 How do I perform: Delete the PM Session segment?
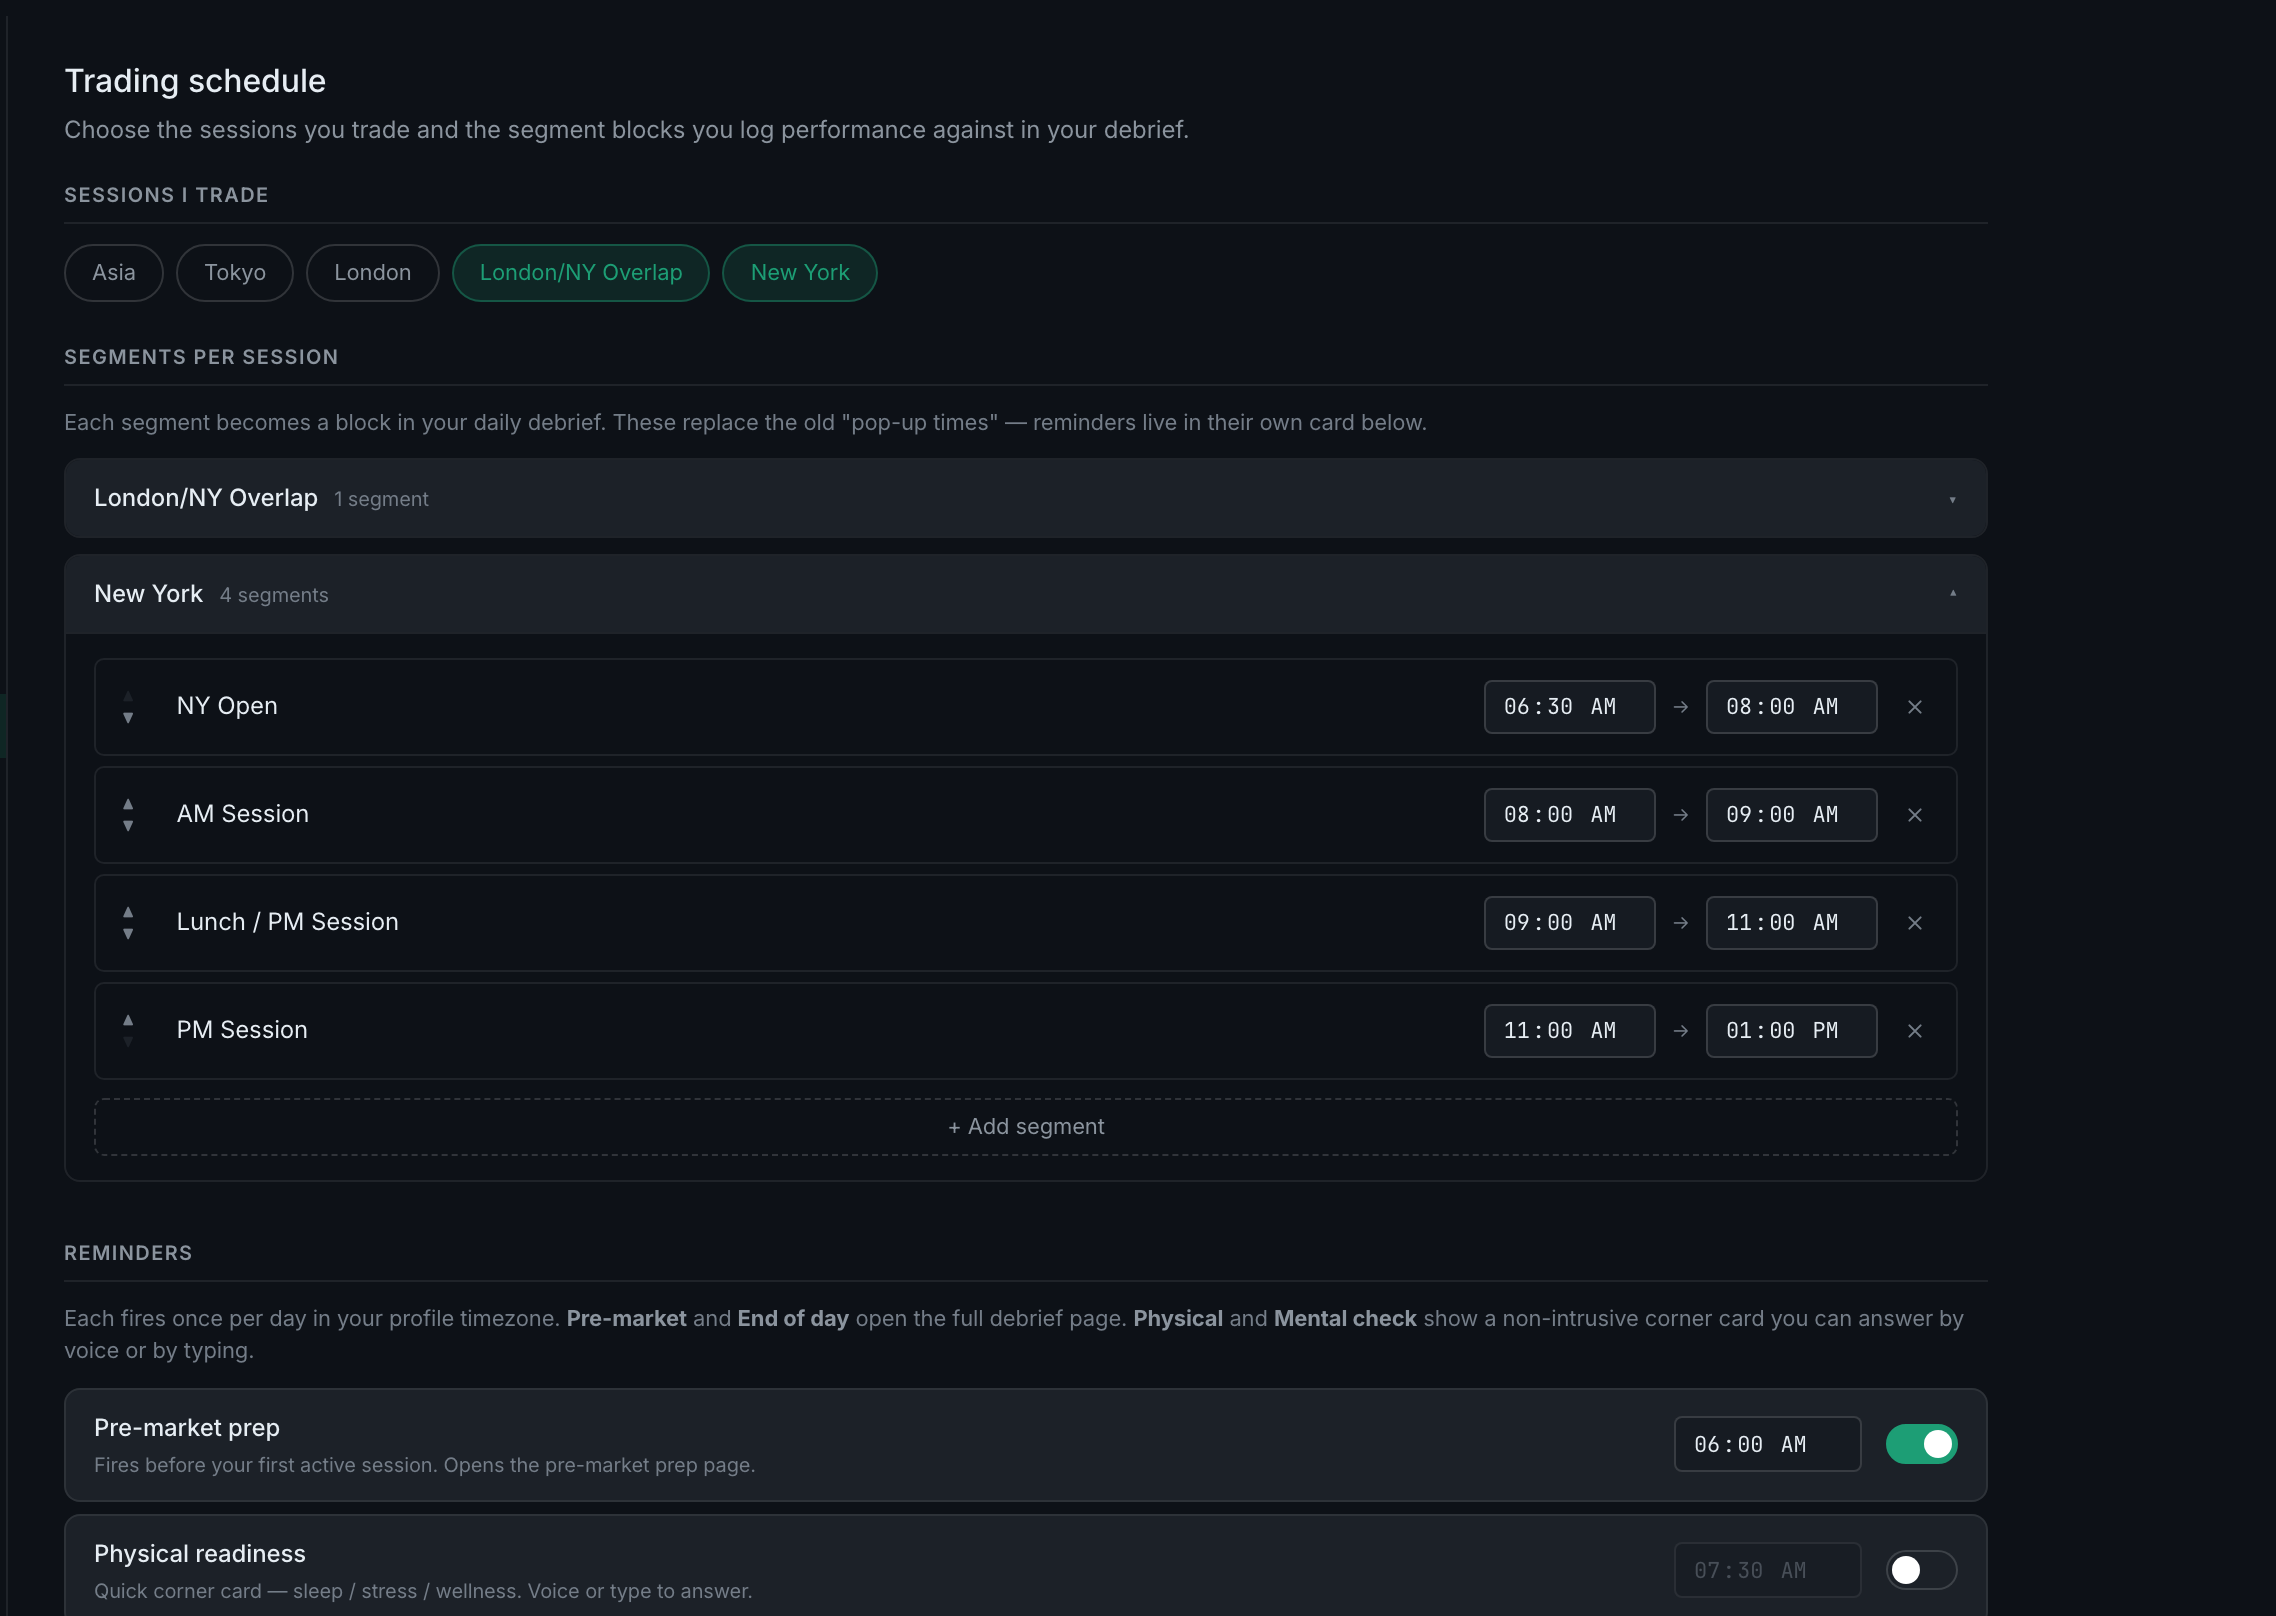coord(1915,1031)
